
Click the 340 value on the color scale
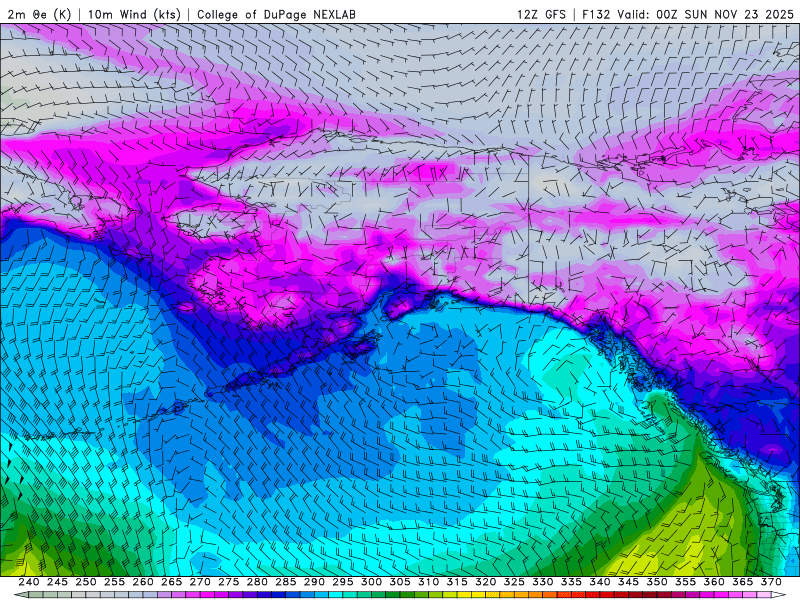point(600,582)
